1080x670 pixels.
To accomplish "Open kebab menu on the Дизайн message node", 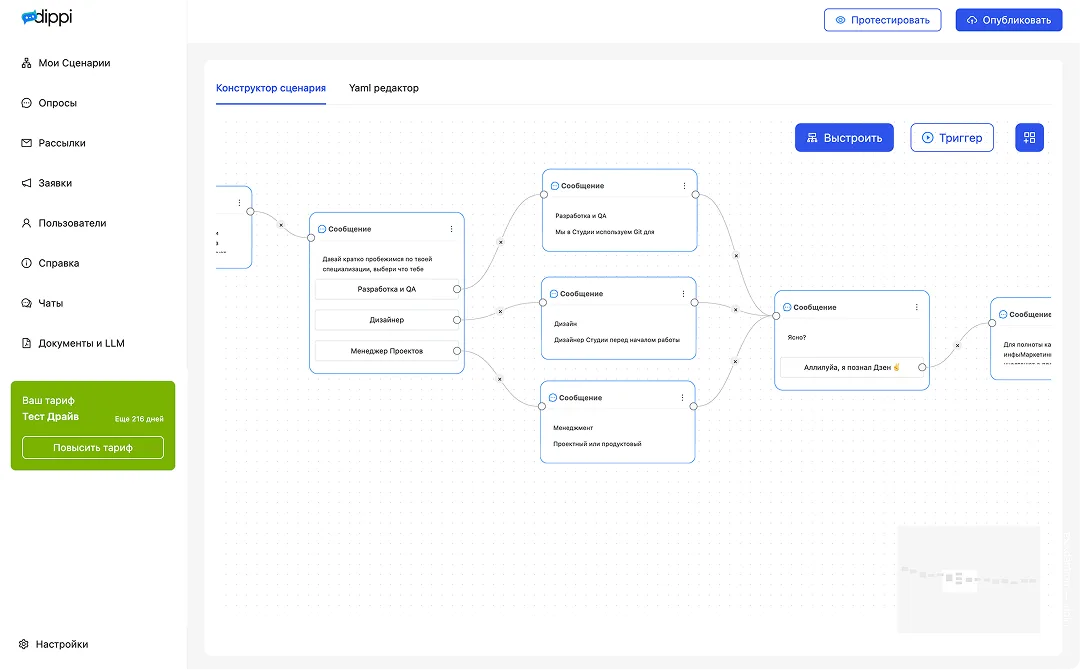I will (x=683, y=293).
